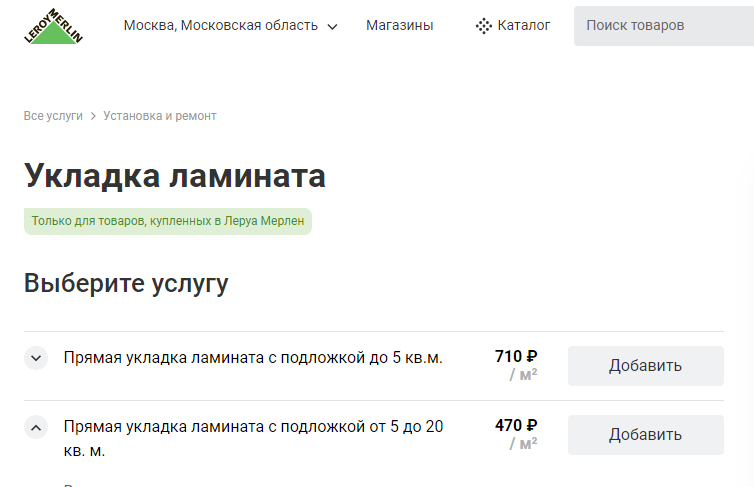Viewport: 754px width, 487px height.
Task: Go to Магазины in the header
Action: (x=400, y=26)
